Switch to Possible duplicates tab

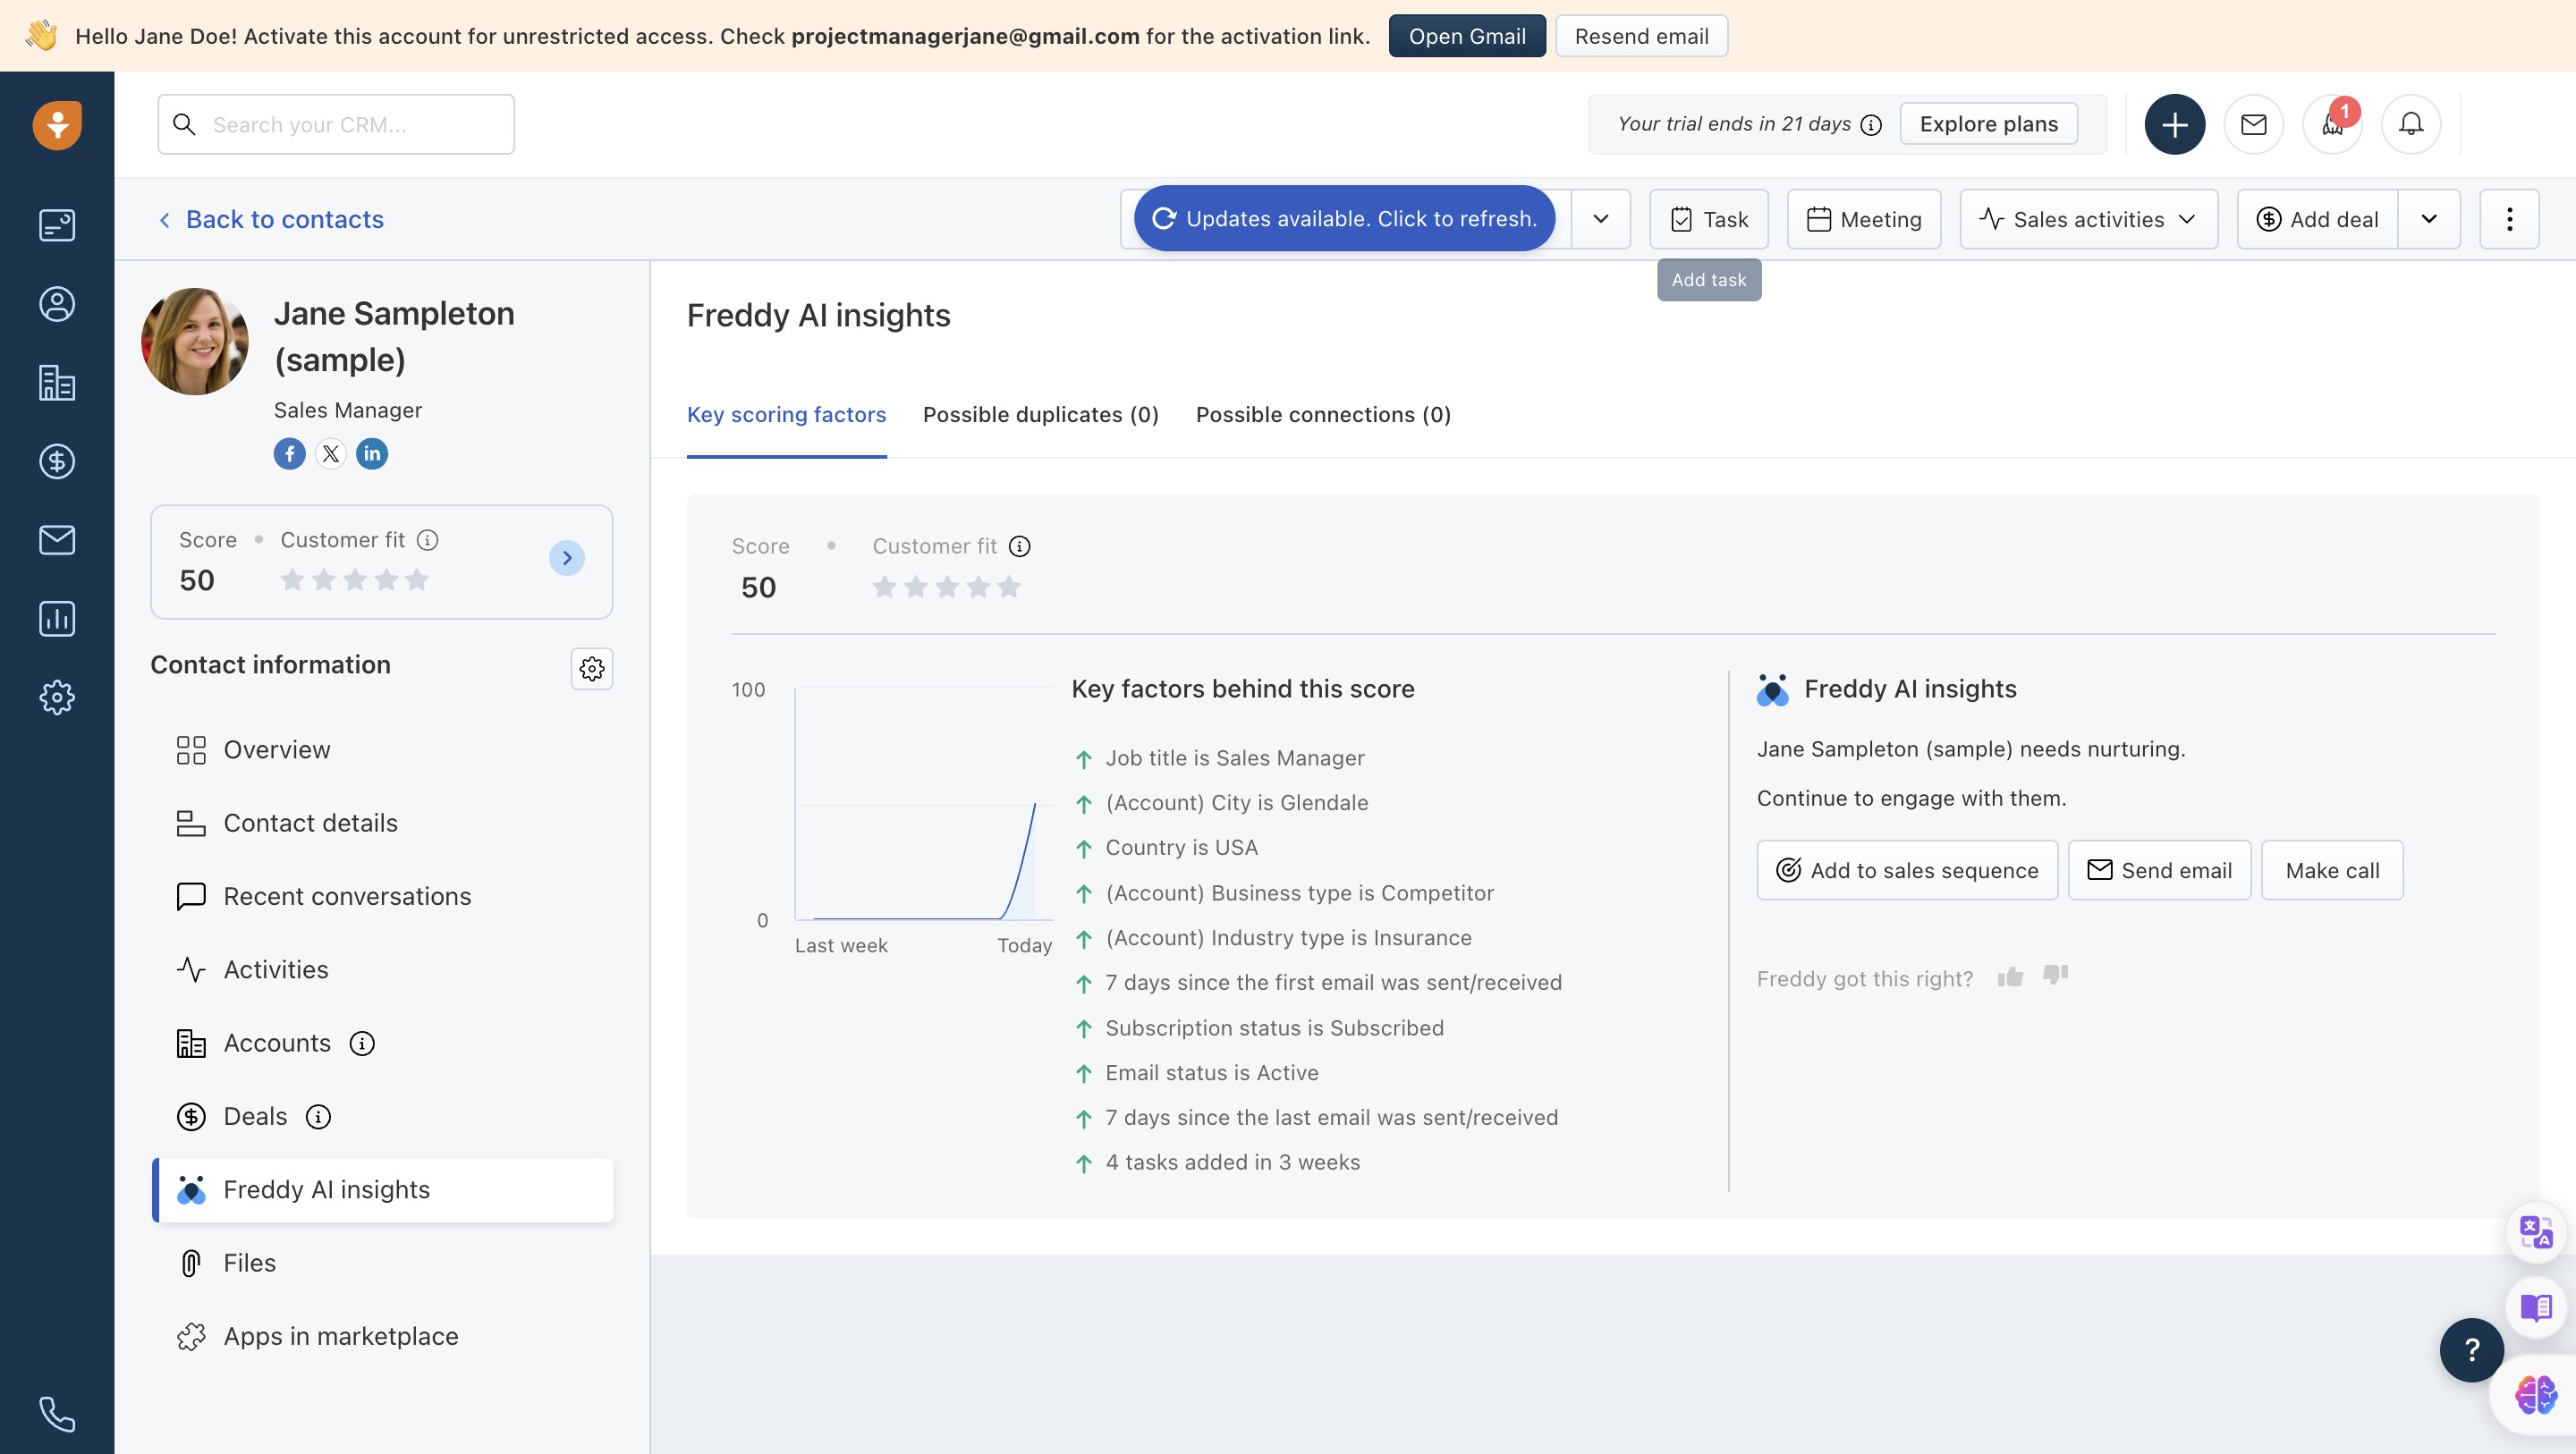coord(1040,415)
